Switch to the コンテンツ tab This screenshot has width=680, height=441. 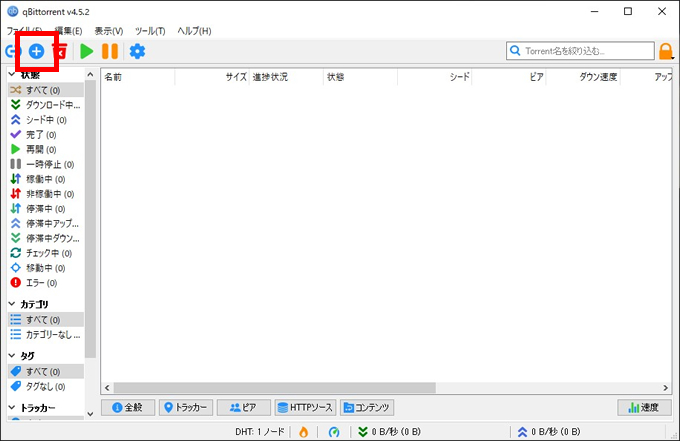tap(367, 407)
